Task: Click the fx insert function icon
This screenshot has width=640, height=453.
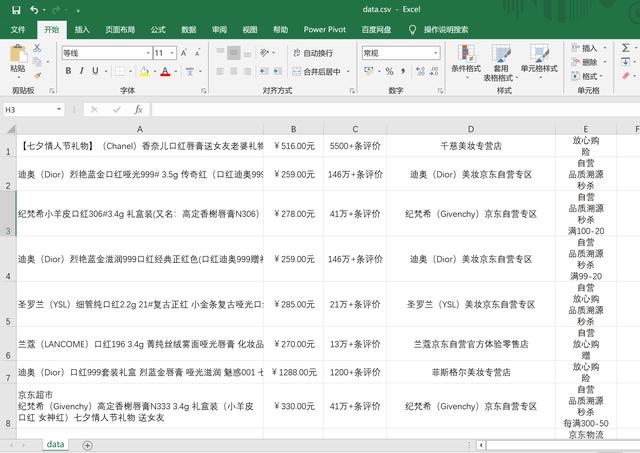Action: point(138,109)
